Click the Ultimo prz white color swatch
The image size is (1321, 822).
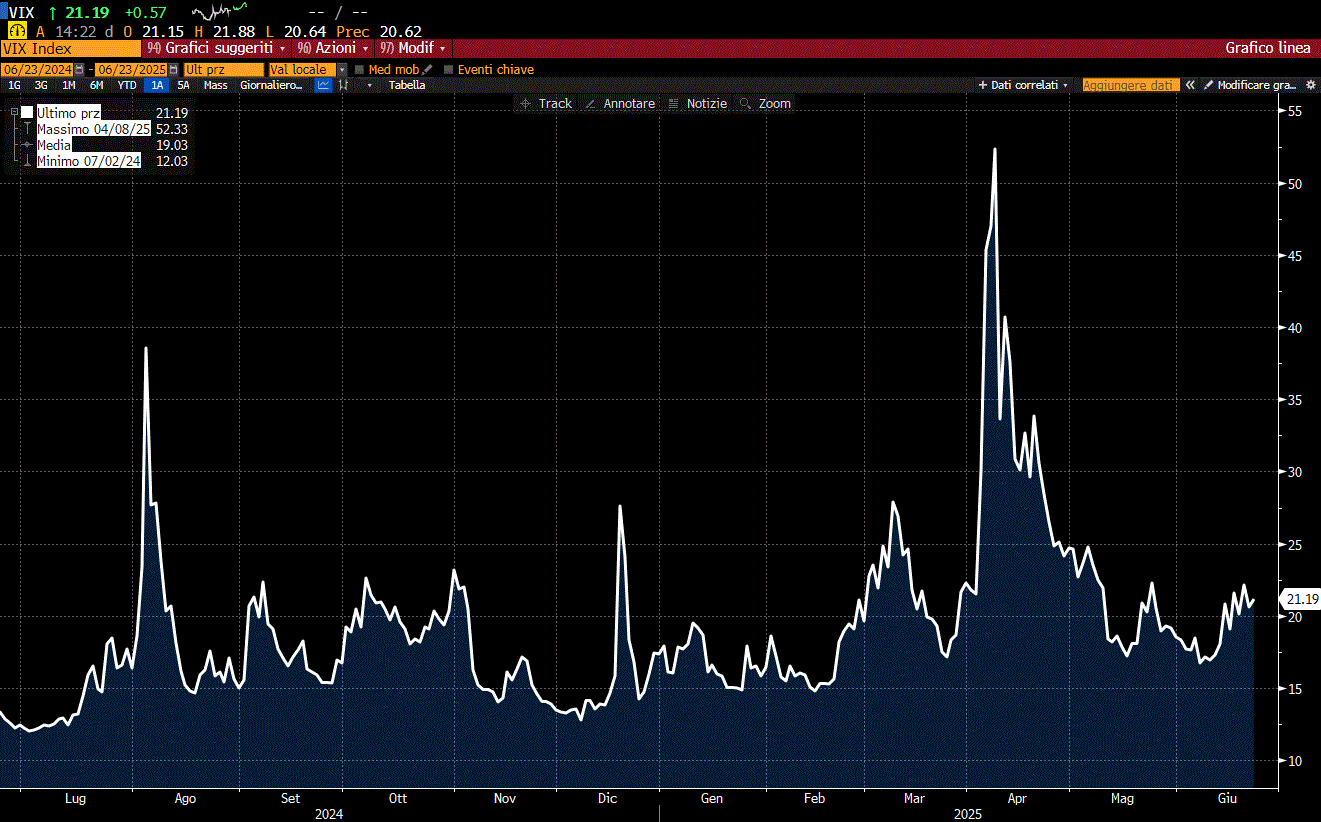27,112
